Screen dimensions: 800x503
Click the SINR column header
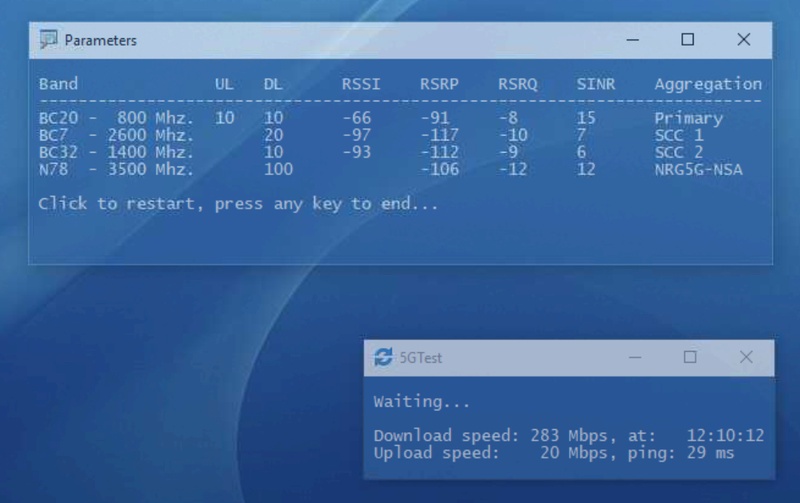coord(596,84)
